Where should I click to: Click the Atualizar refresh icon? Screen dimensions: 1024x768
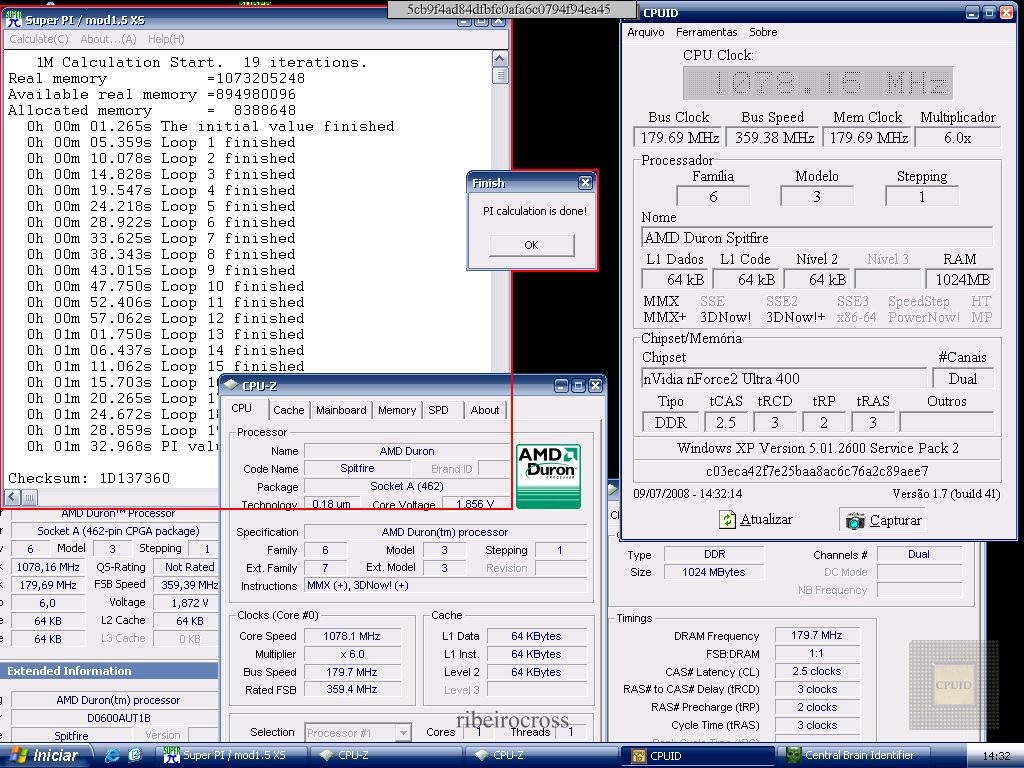727,520
